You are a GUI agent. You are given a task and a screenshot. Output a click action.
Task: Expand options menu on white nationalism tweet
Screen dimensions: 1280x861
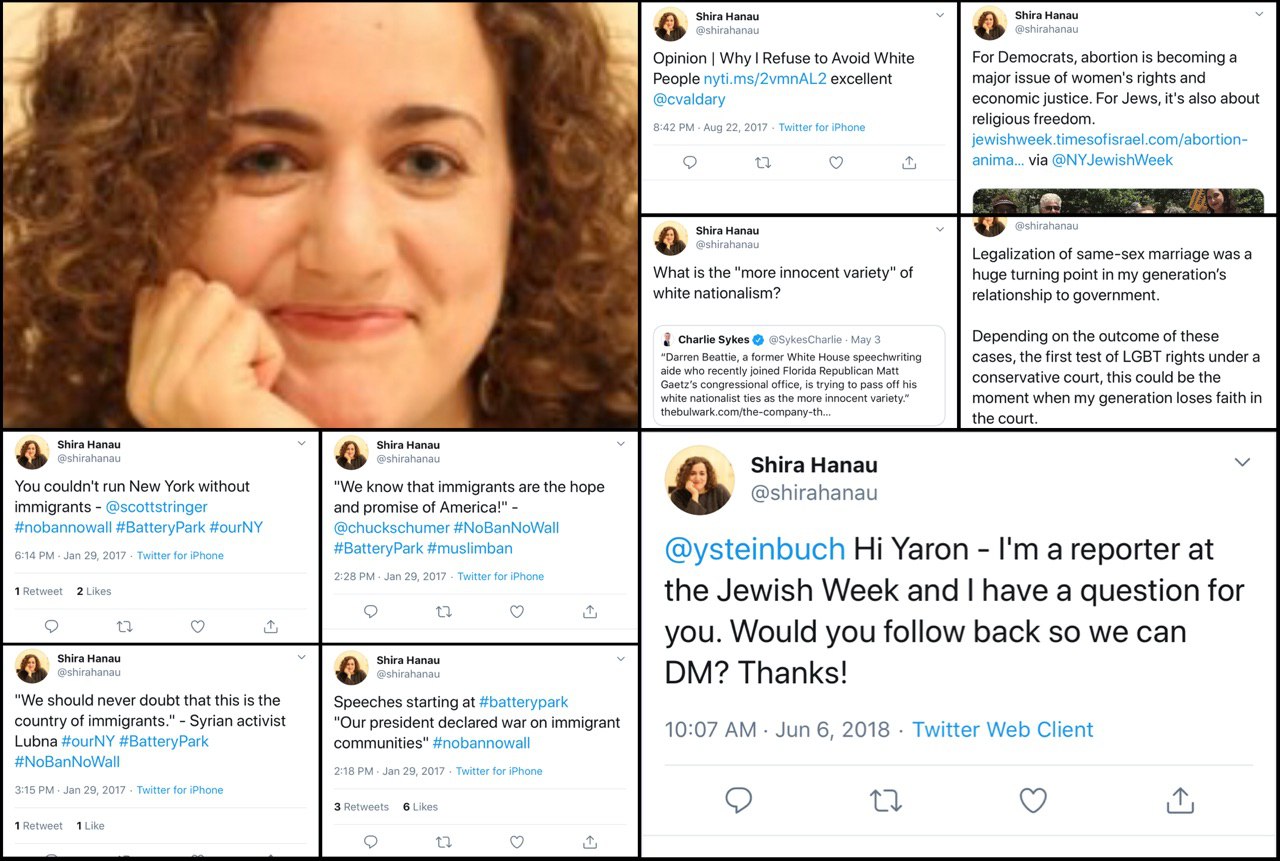point(939,230)
